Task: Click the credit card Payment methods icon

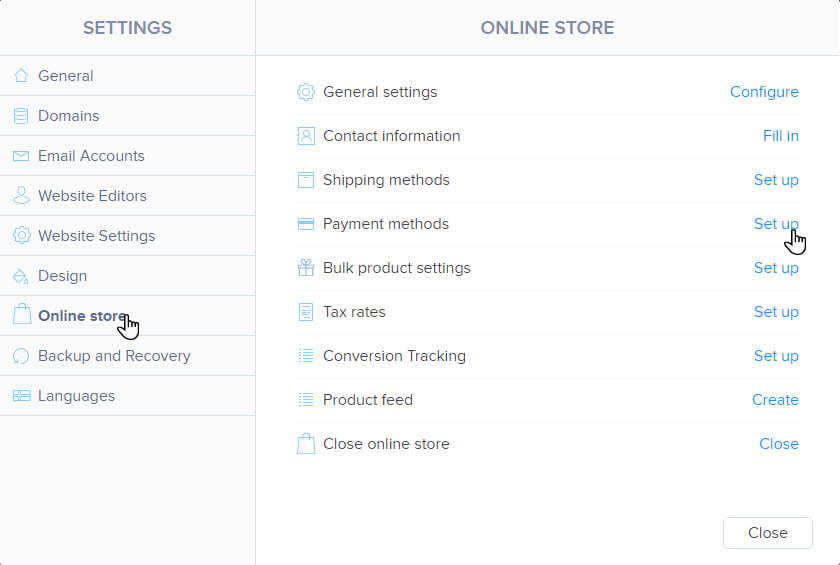Action: tap(306, 224)
